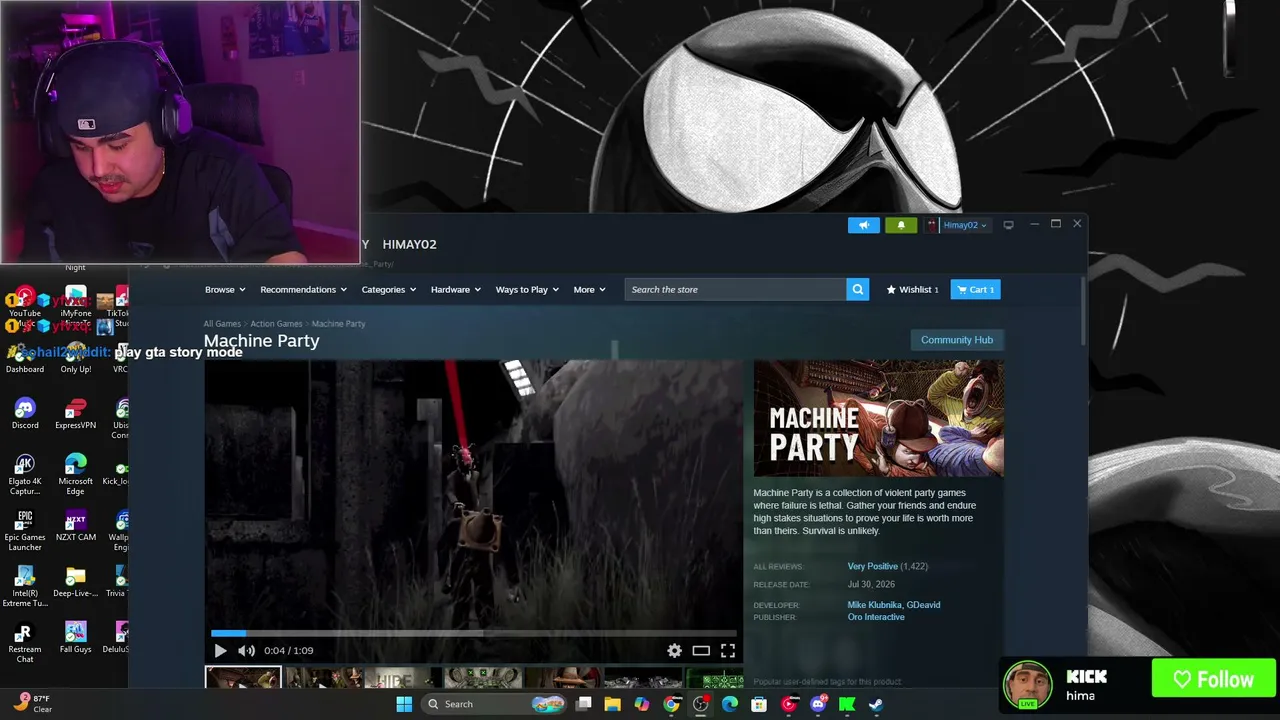The image size is (1280, 720).
Task: Click the Machine Party header capsule image
Action: [x=878, y=418]
